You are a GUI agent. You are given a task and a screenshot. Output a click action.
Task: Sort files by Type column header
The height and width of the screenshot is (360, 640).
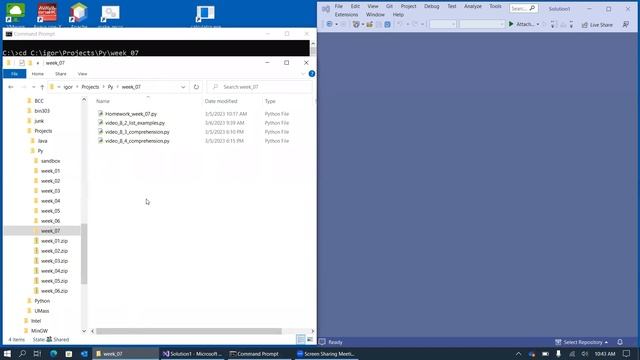(x=270, y=101)
